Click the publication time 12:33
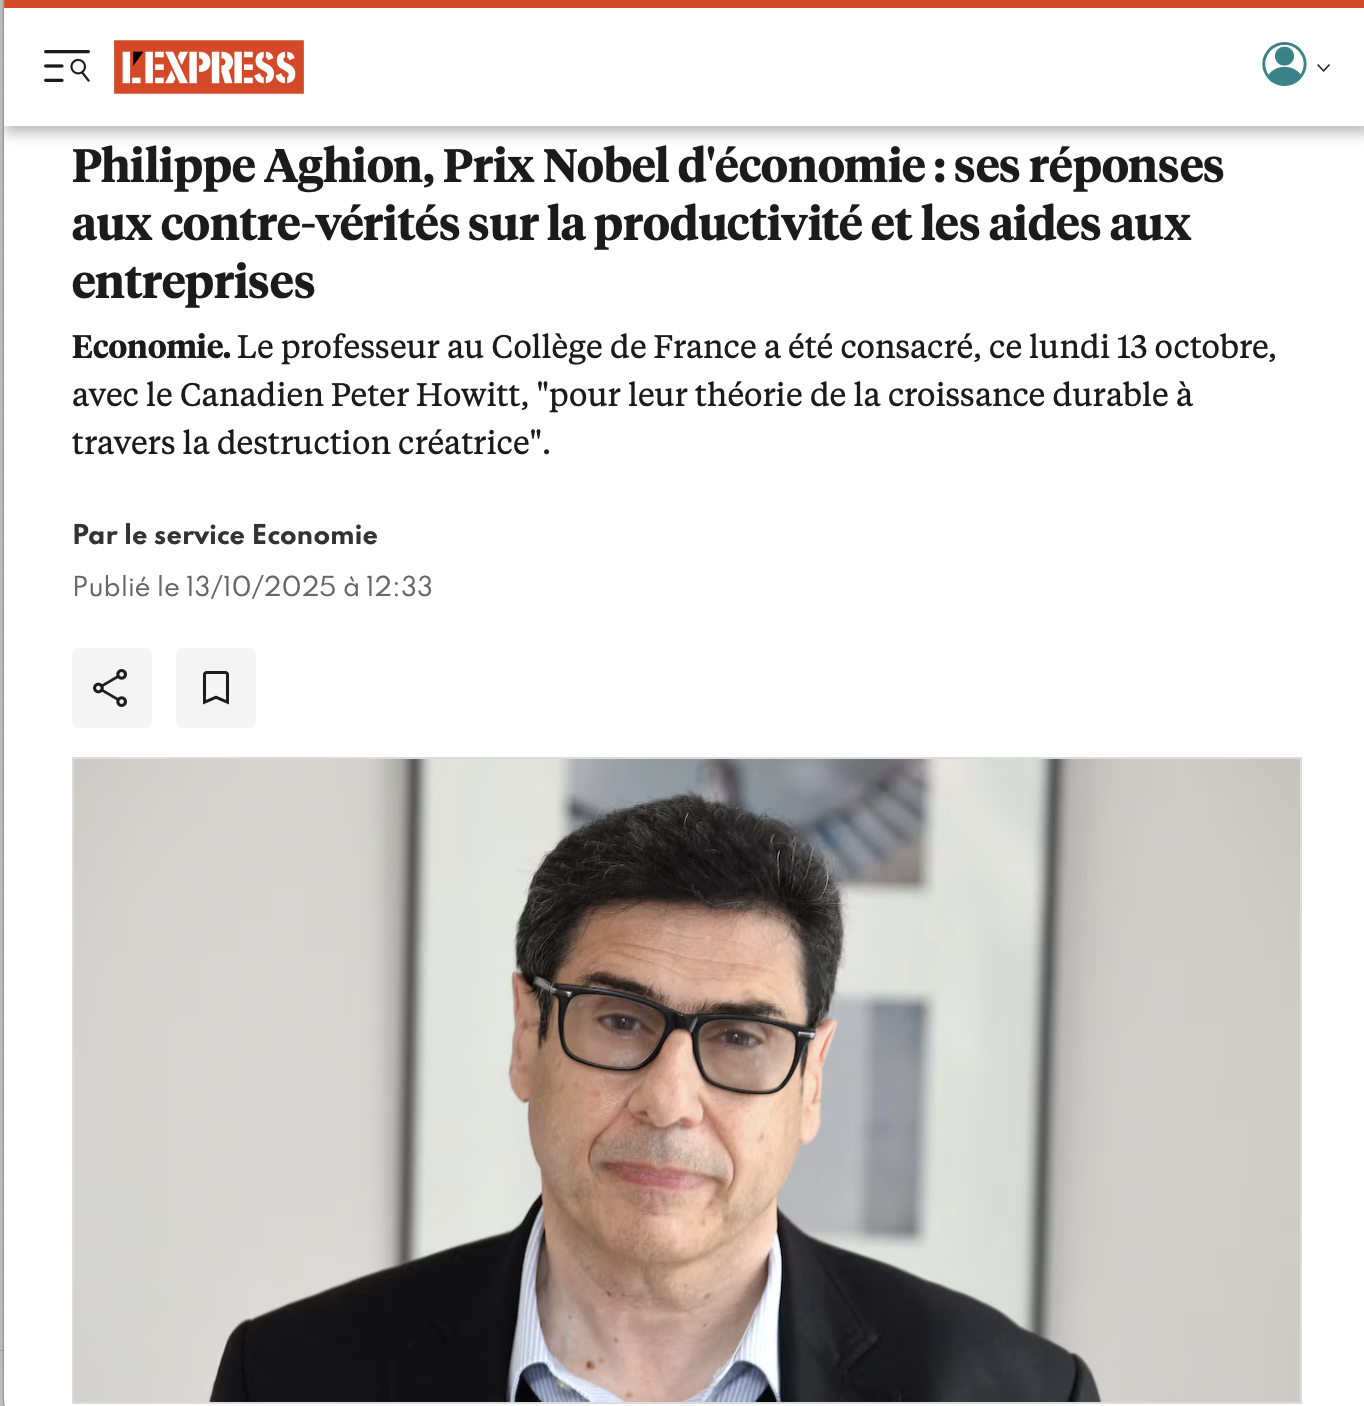The image size is (1364, 1406). 399,586
